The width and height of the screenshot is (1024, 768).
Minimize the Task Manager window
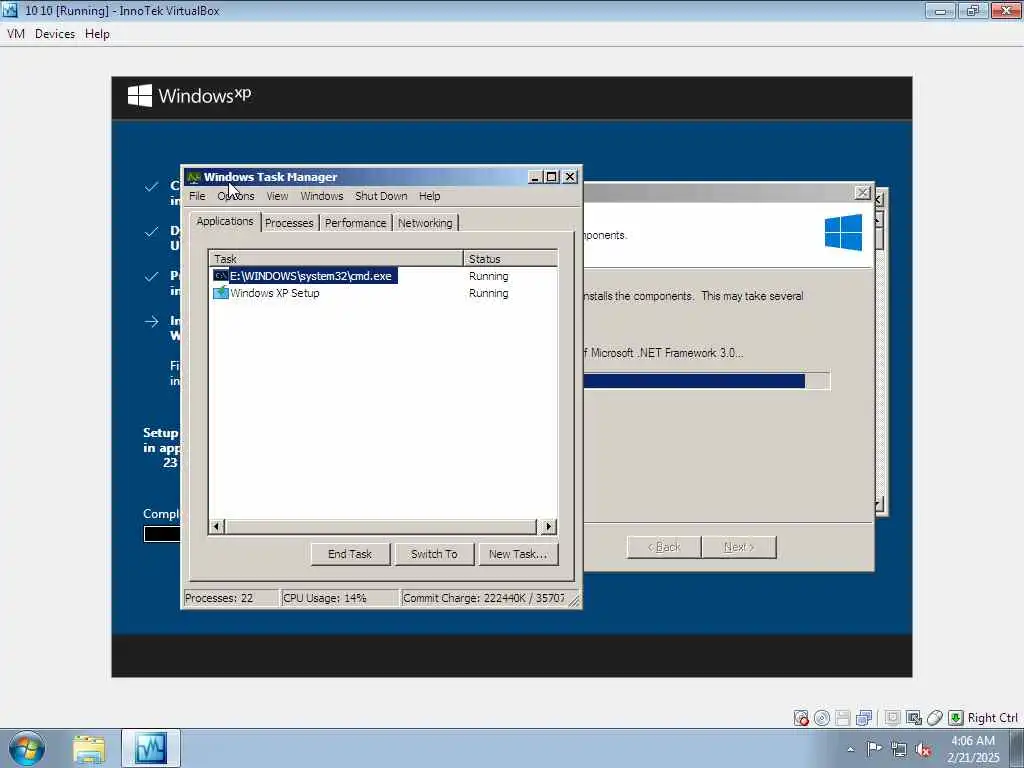535,177
